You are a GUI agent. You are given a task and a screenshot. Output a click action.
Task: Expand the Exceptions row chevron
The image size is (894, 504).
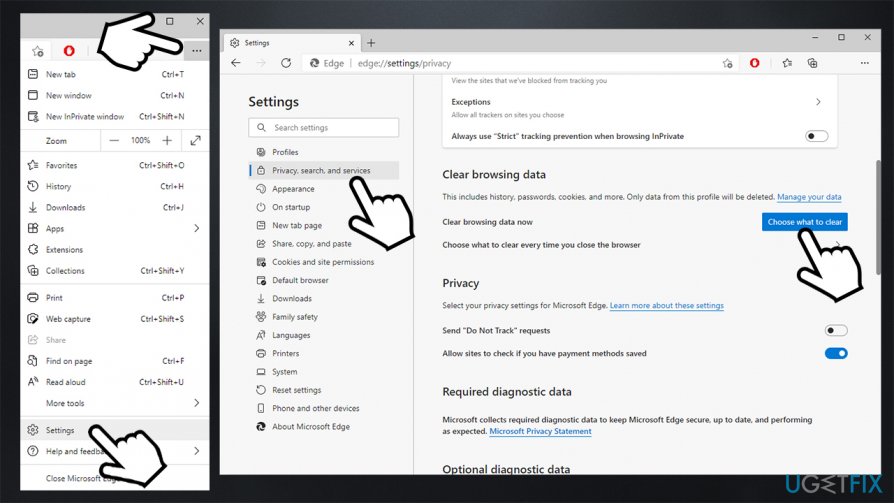point(818,102)
